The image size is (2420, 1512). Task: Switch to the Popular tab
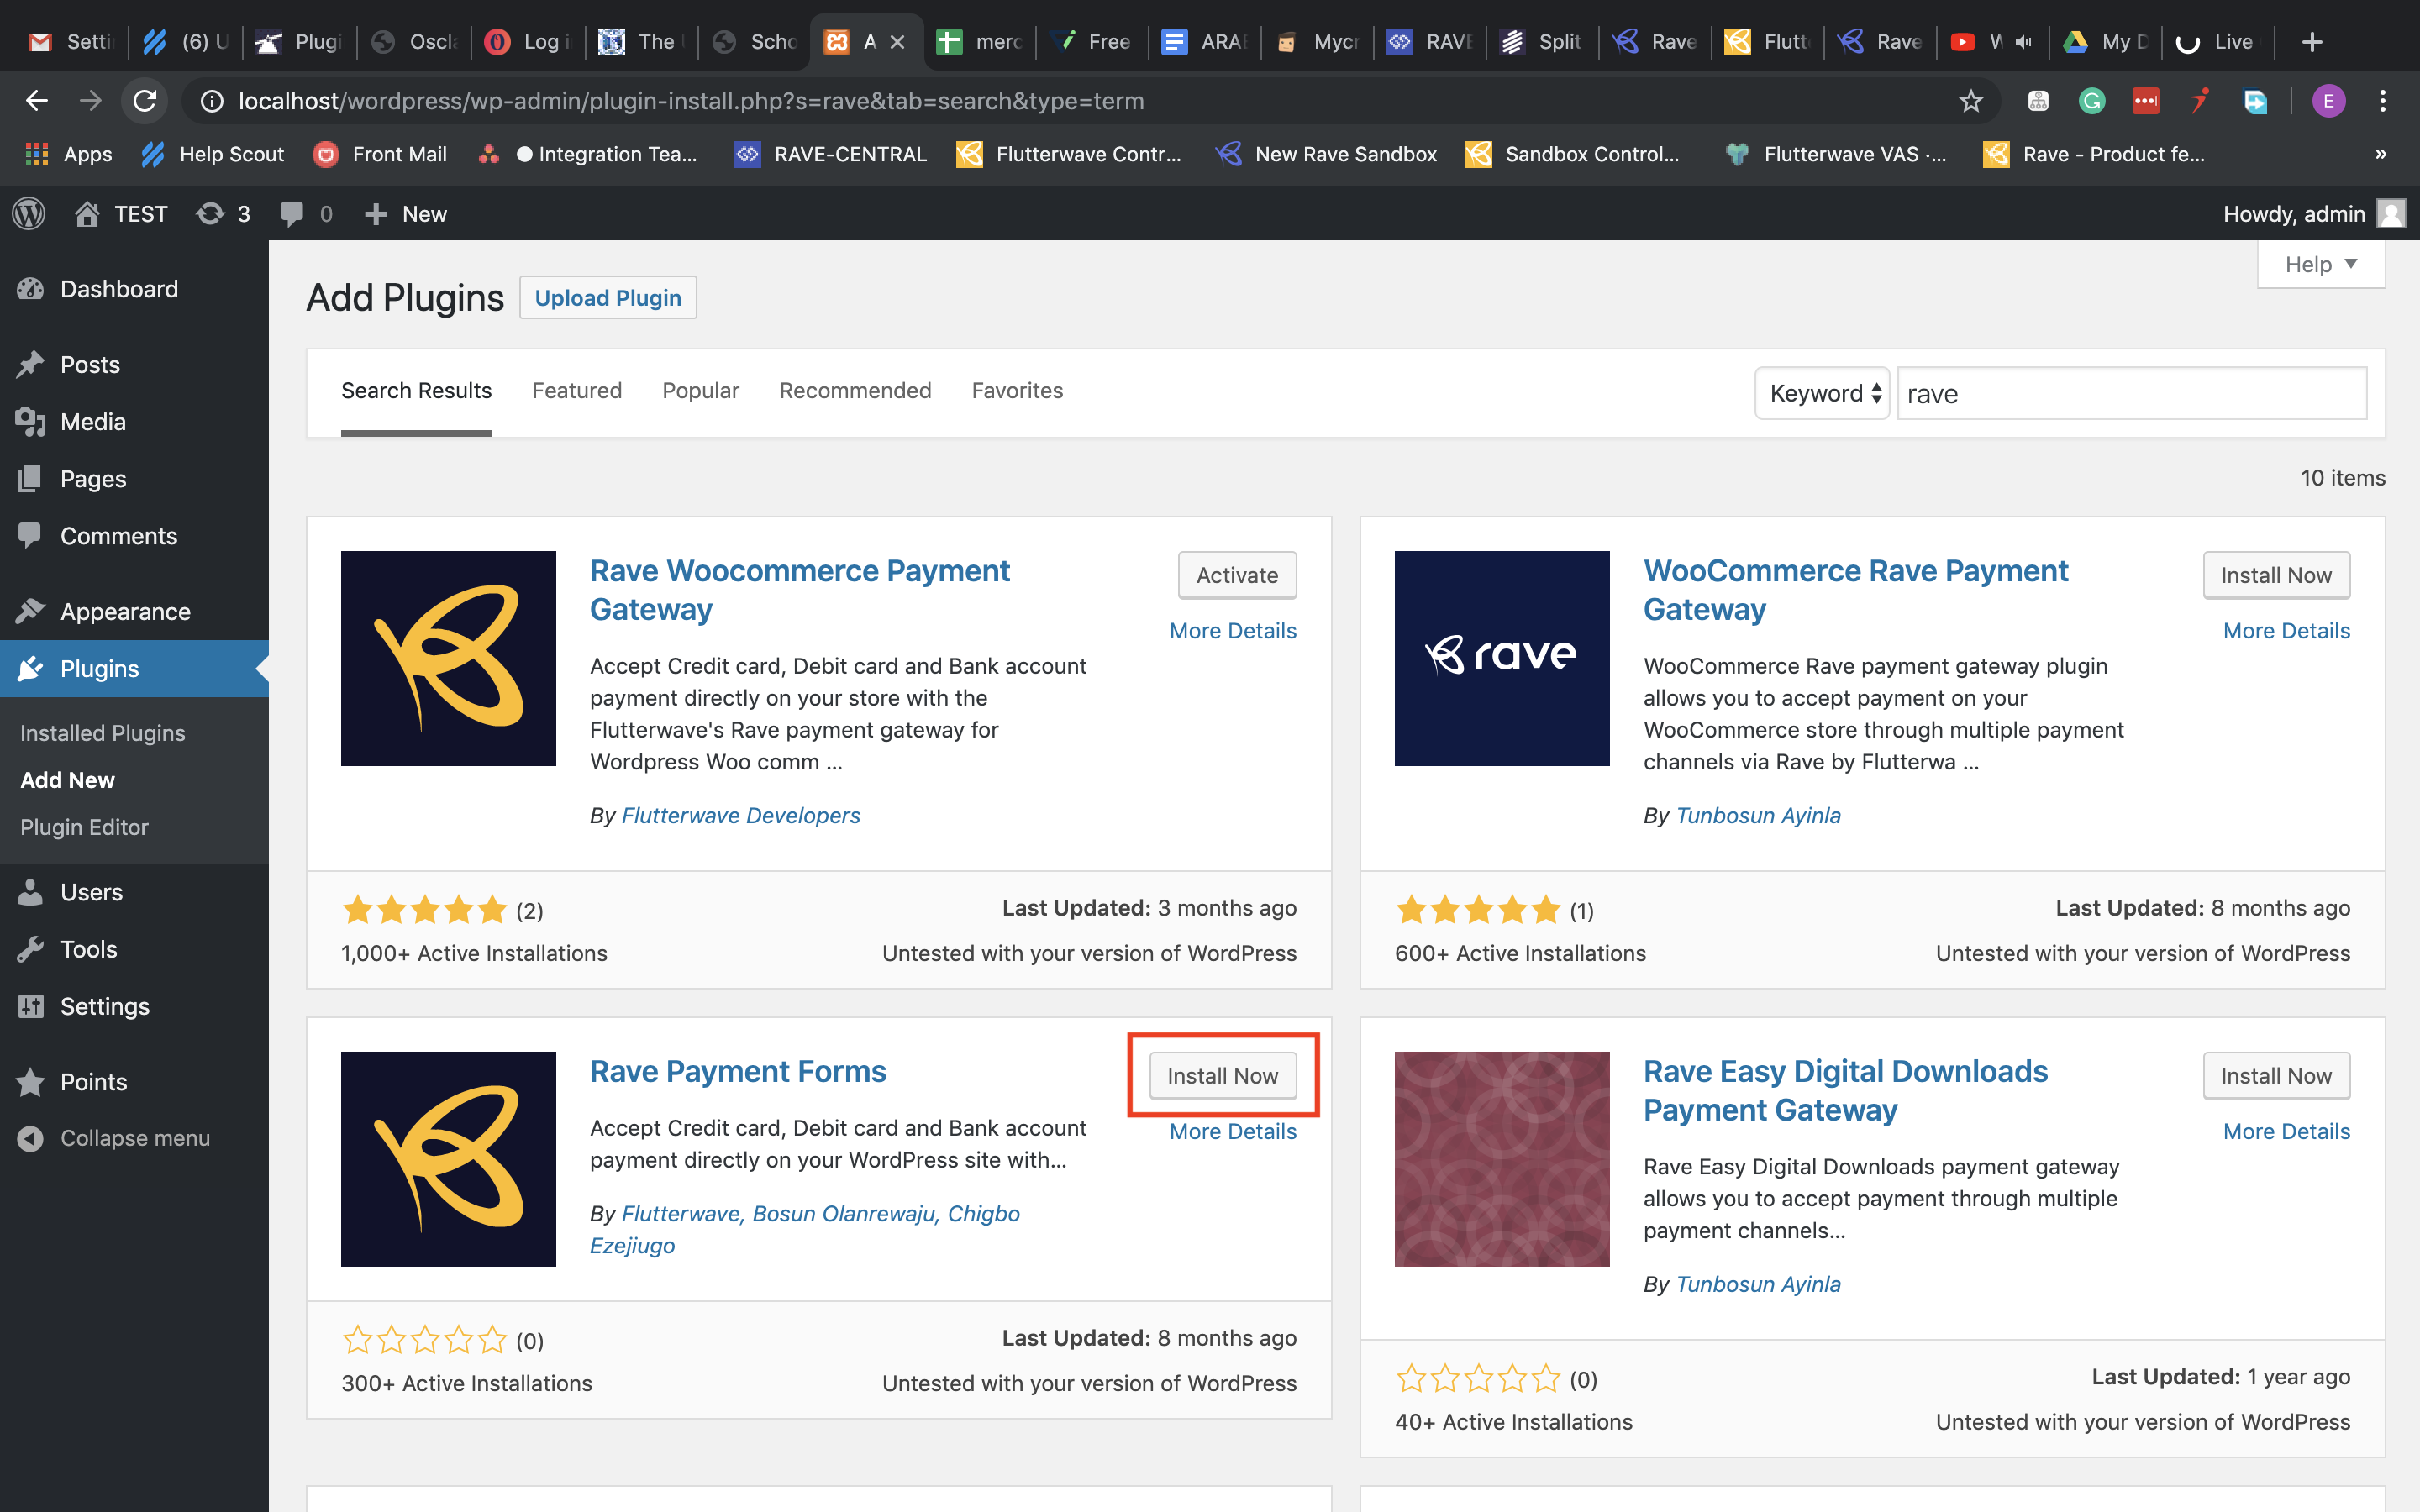[700, 391]
